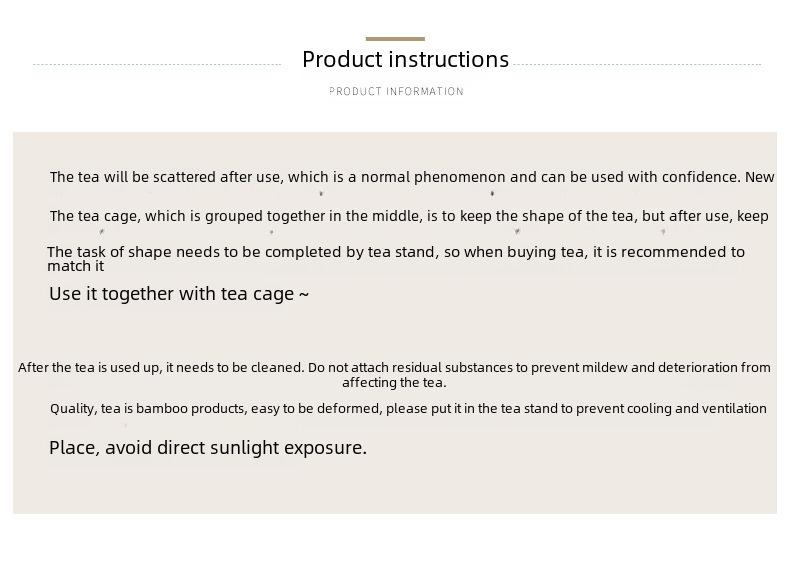Click 'Place, avoid direct sunlight exposure.'

pyautogui.click(x=208, y=448)
